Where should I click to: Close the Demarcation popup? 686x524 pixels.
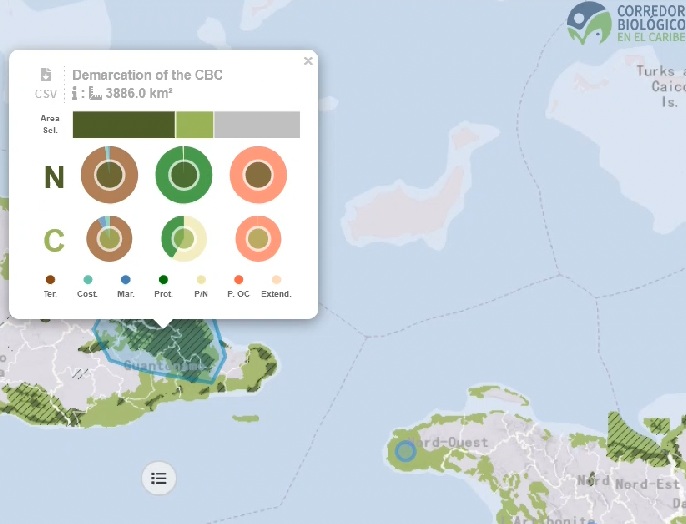[x=308, y=61]
